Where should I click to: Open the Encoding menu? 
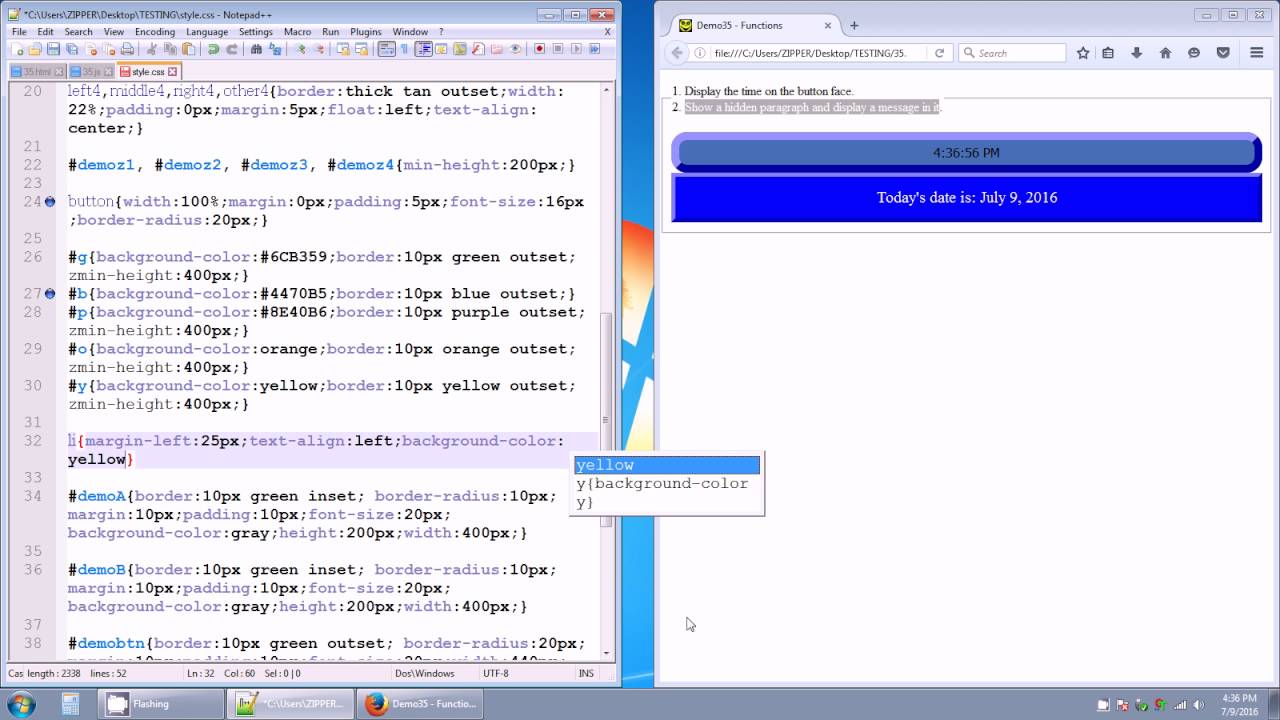point(155,32)
